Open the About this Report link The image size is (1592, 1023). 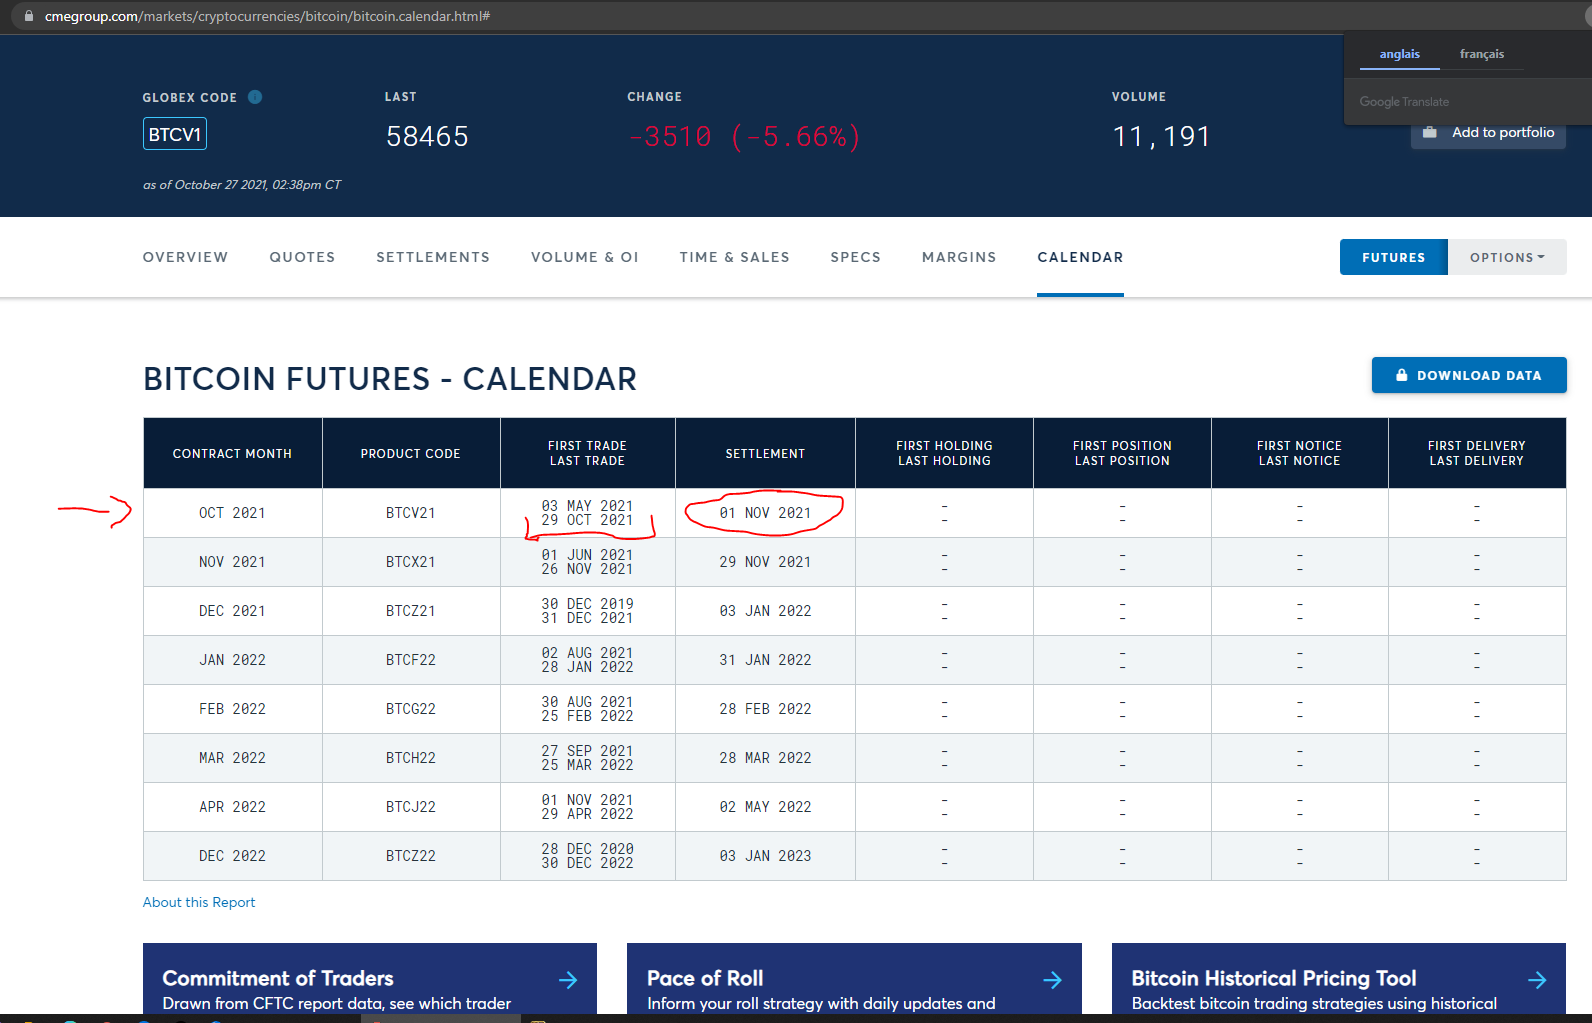tap(199, 902)
